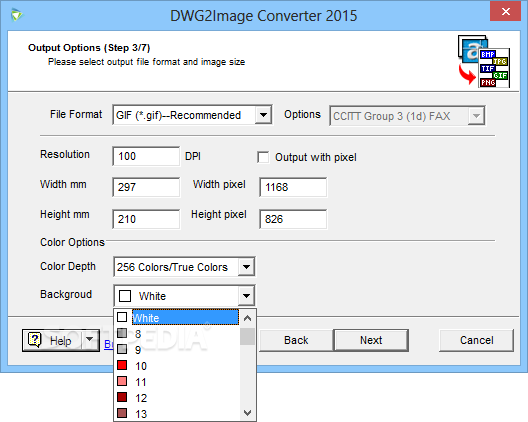Screen dimensions: 528x422
Task: Click the Help question mark icon
Action: tap(34, 340)
